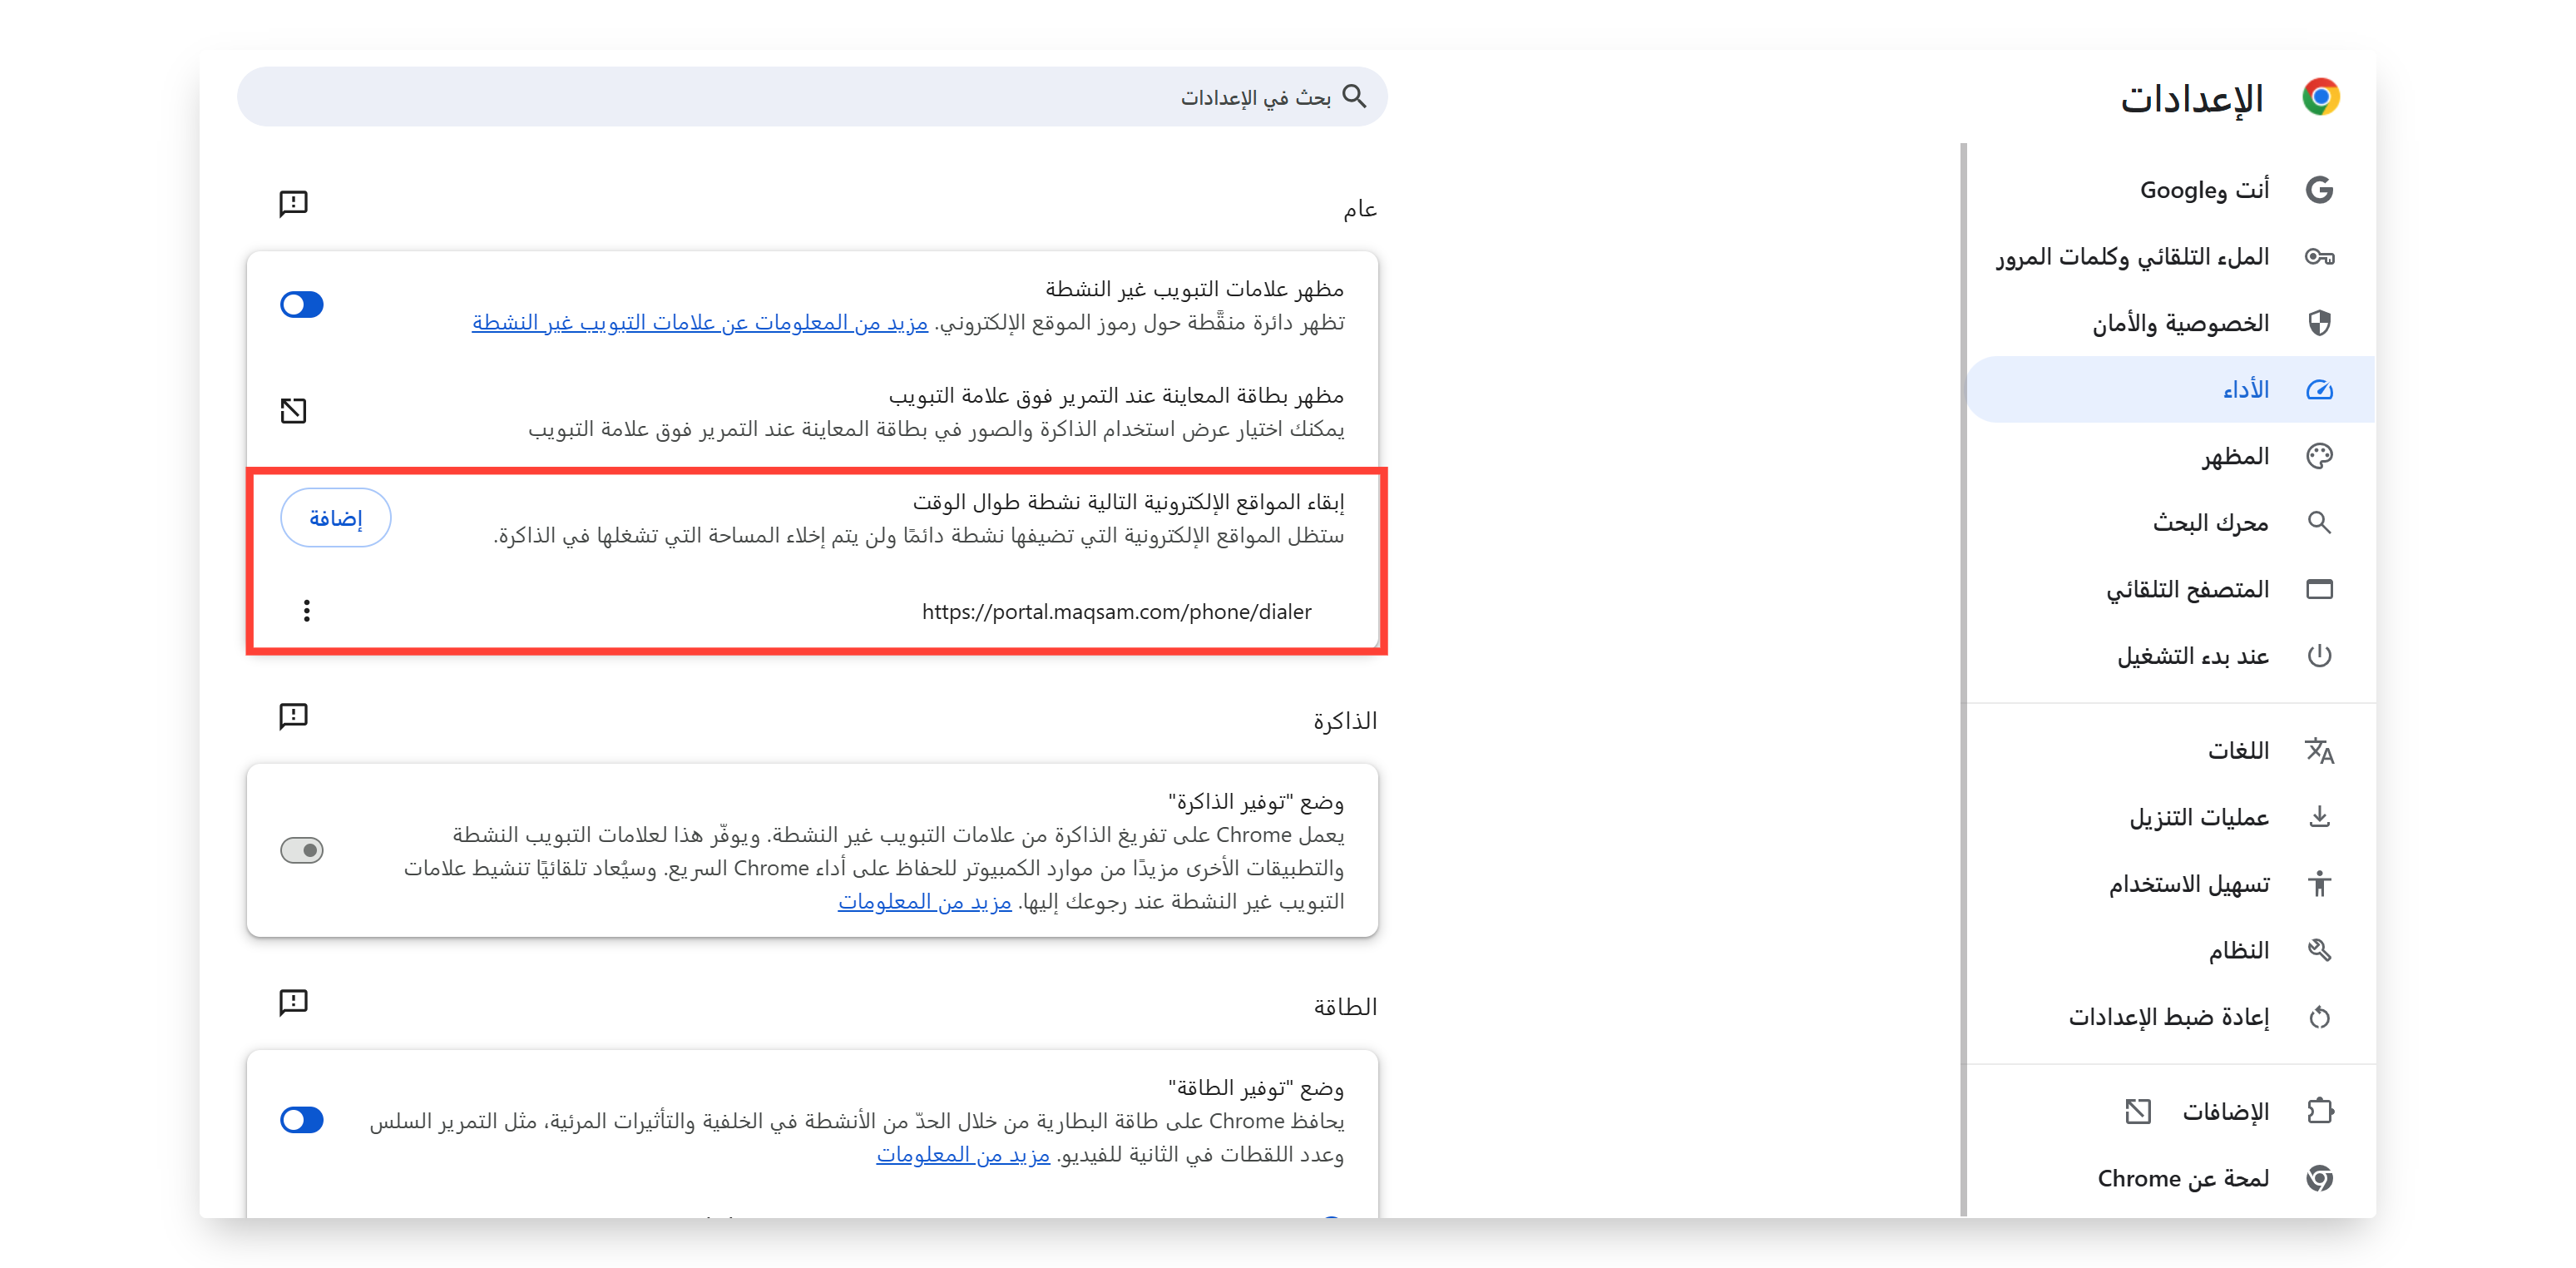Open الإضافات extensions page
2576x1268 pixels.
[2170, 1111]
